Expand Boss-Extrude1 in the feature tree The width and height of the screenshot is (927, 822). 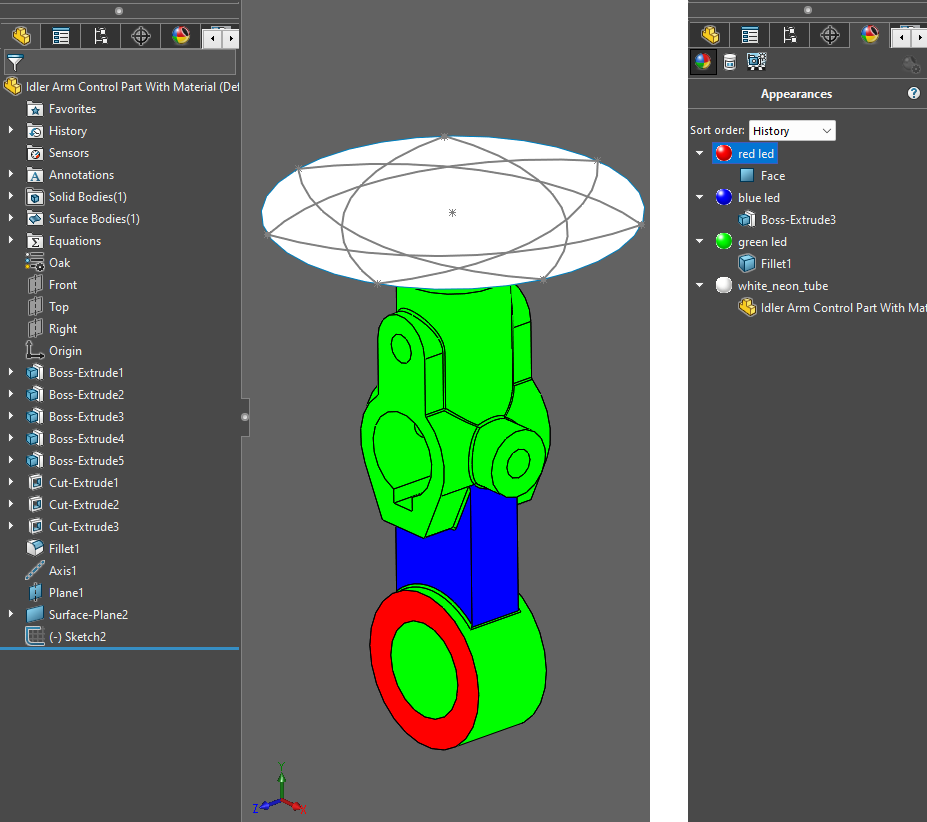coord(8,372)
